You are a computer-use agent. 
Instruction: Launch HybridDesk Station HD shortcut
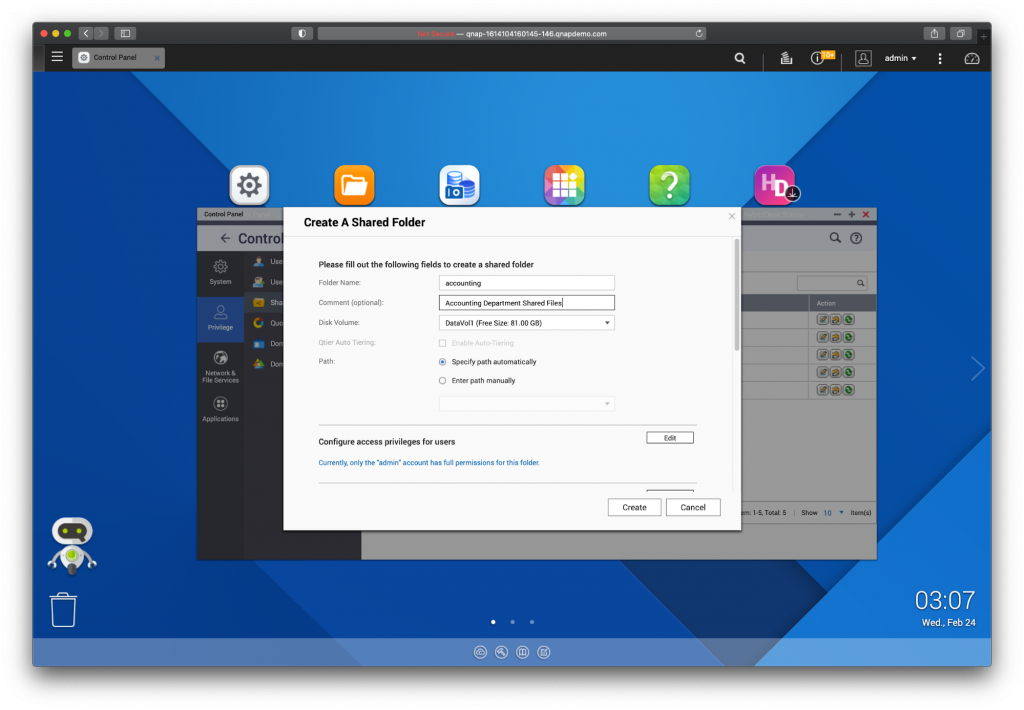(x=775, y=185)
